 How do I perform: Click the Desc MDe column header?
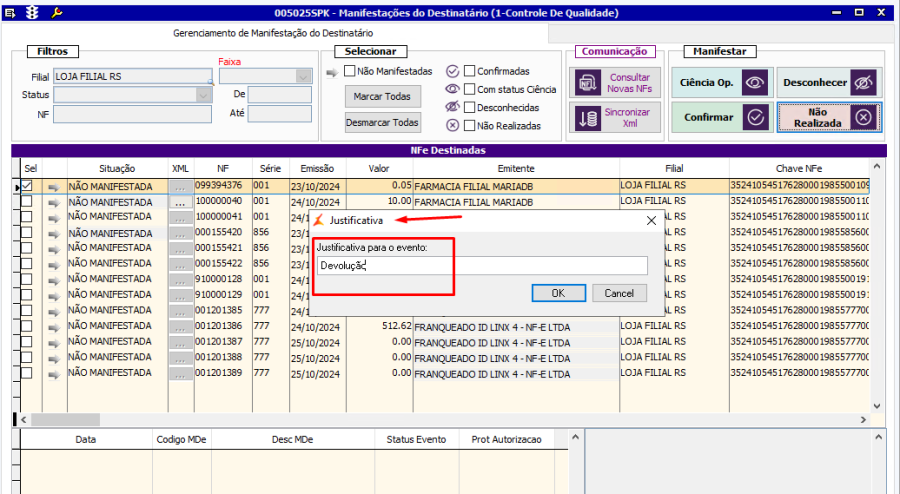coord(293,439)
